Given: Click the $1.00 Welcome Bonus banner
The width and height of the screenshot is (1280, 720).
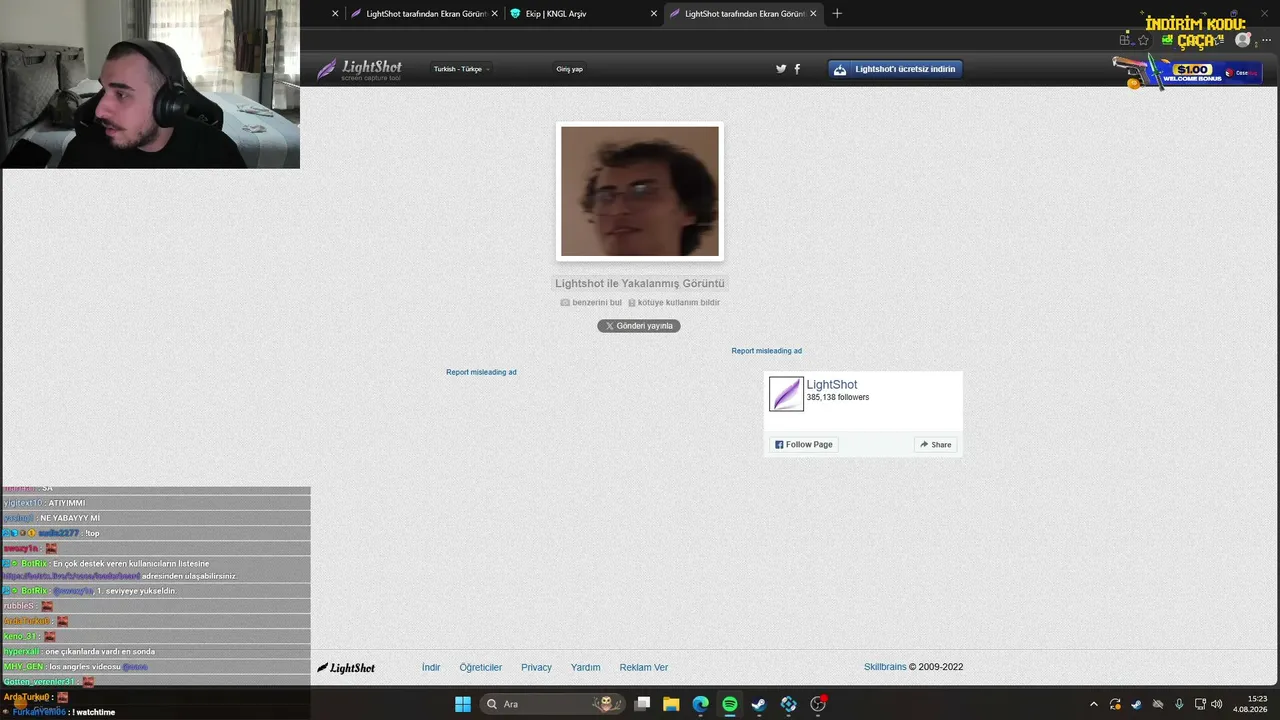Looking at the screenshot, I should coord(1188,72).
